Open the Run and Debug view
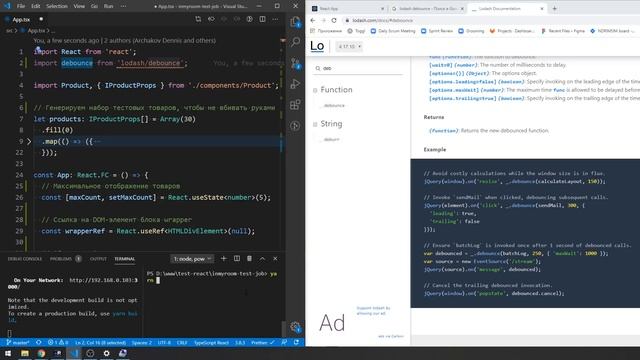This screenshot has width=640, height=360. [295, 84]
